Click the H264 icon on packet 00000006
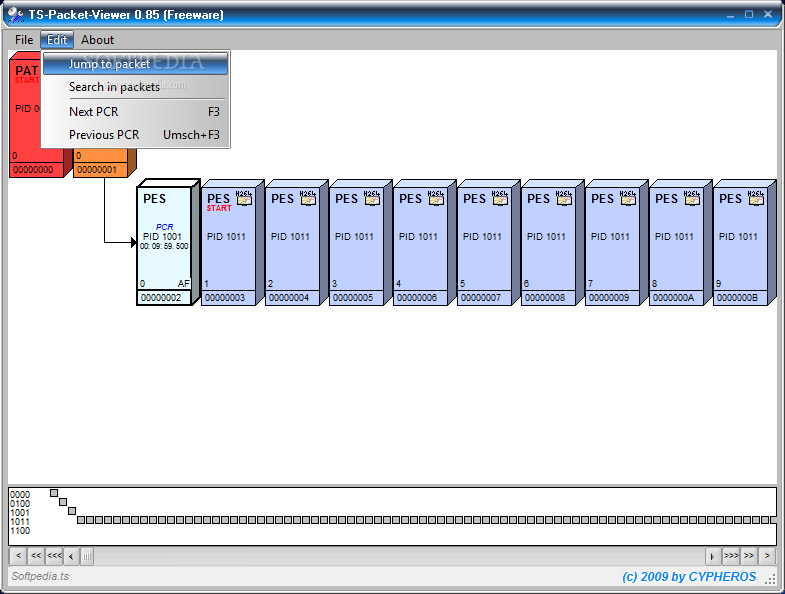 (436, 198)
